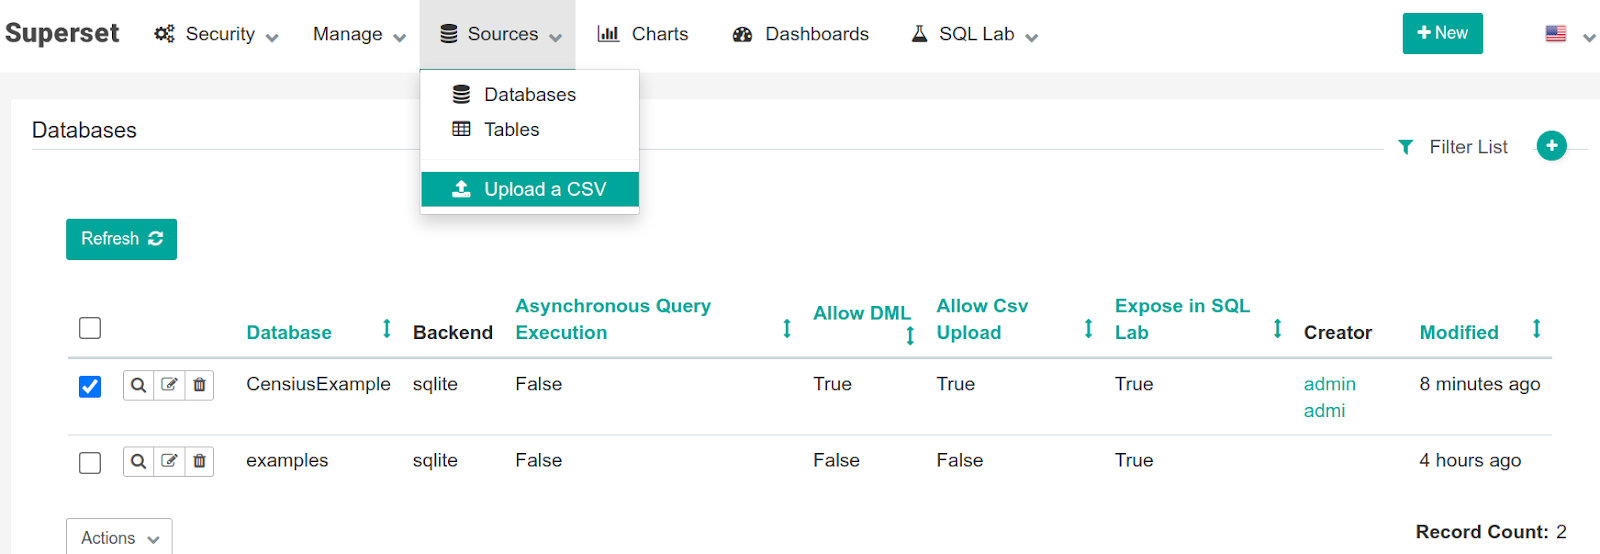Image resolution: width=1600 pixels, height=554 pixels.
Task: Expand the Manage menu
Action: (x=359, y=34)
